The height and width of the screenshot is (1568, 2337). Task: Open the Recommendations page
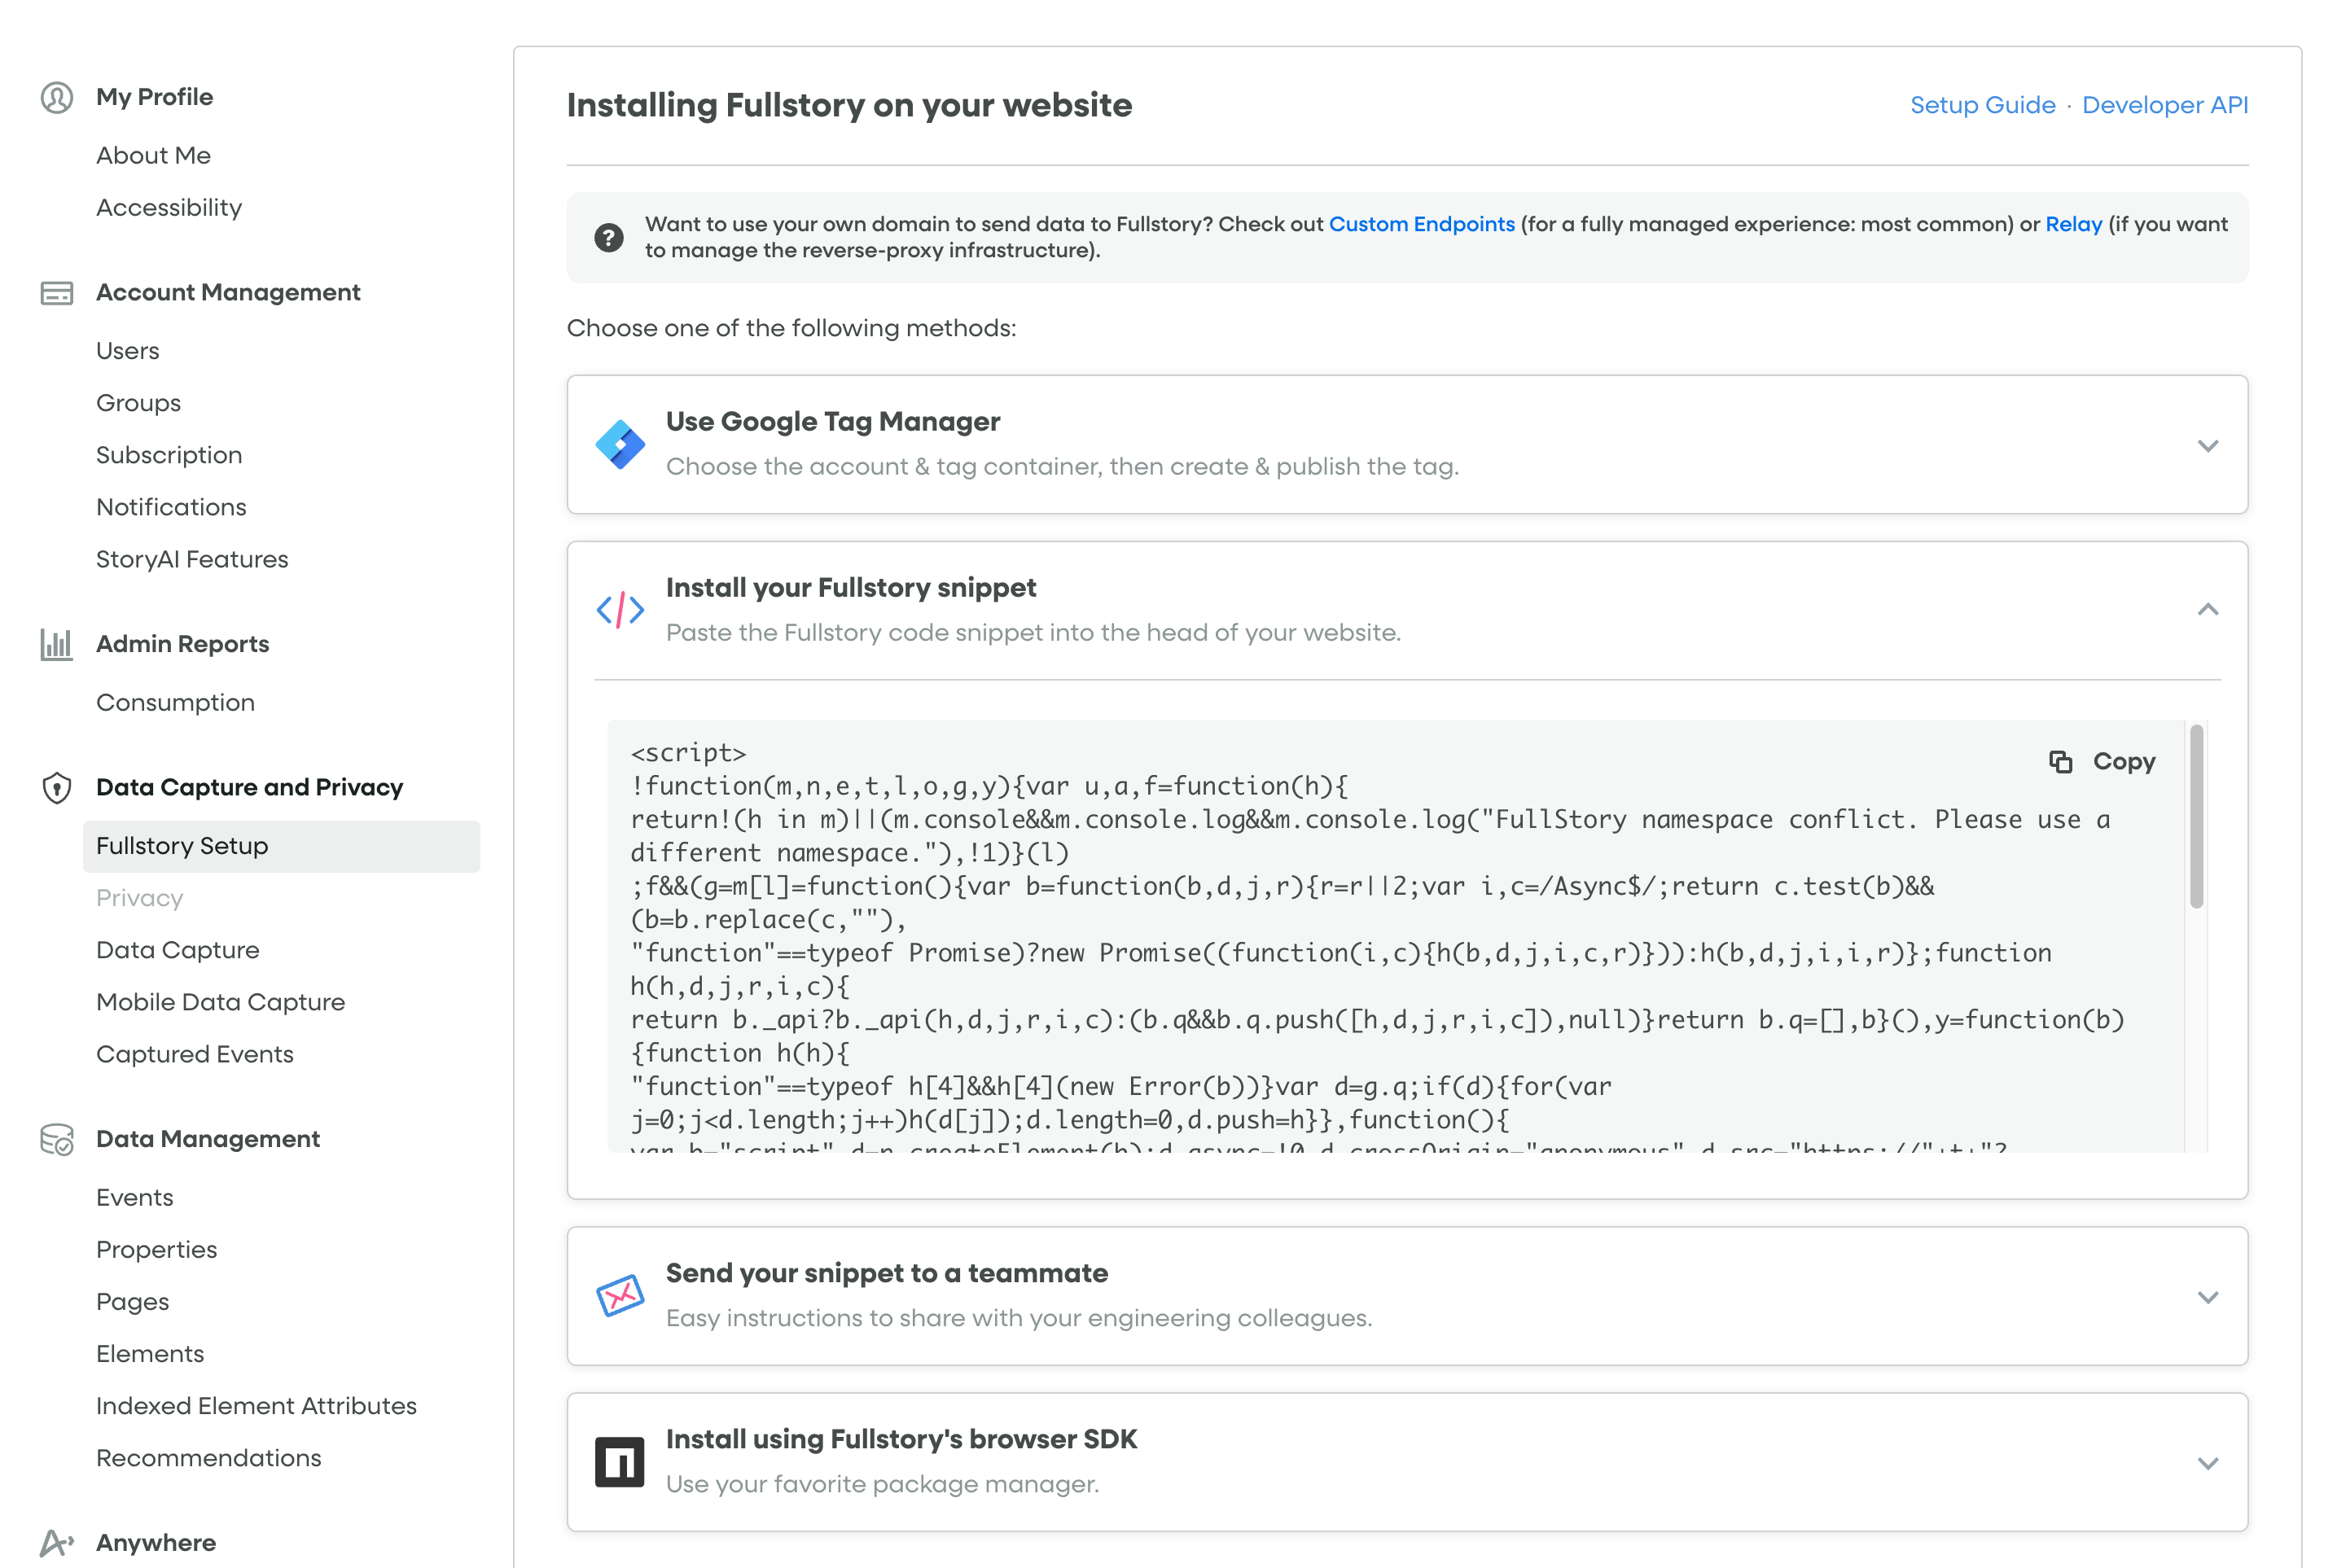click(x=209, y=1458)
